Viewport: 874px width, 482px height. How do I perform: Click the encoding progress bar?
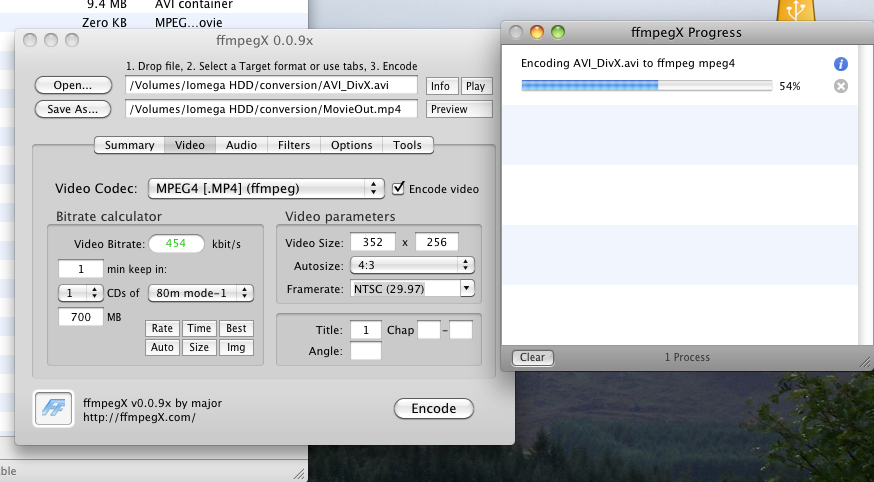pos(646,86)
